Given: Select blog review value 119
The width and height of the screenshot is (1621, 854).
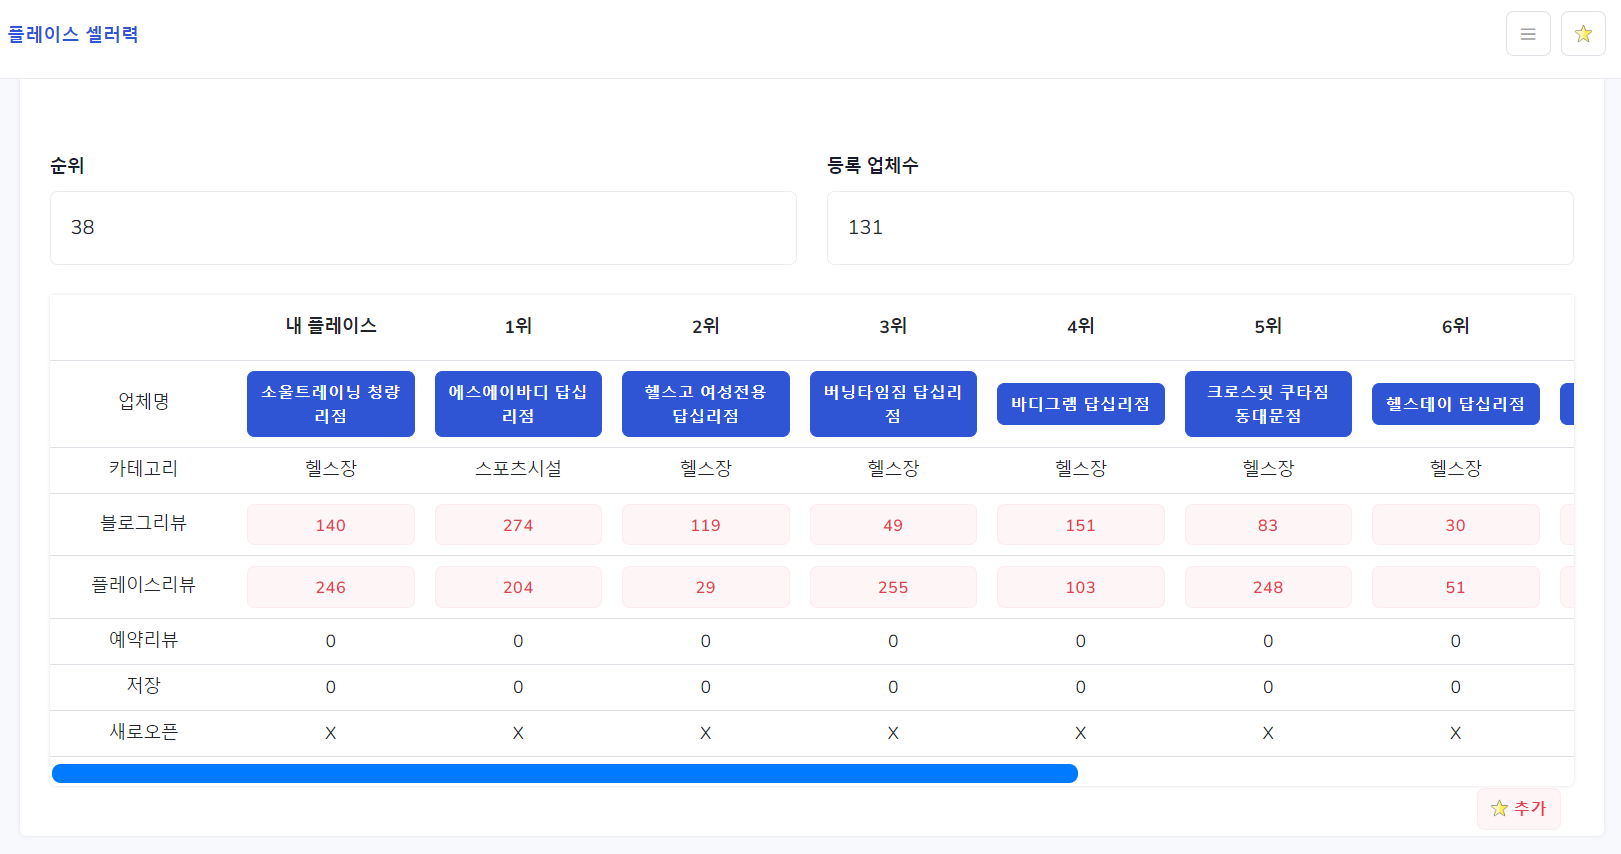Looking at the screenshot, I should pos(706,525).
